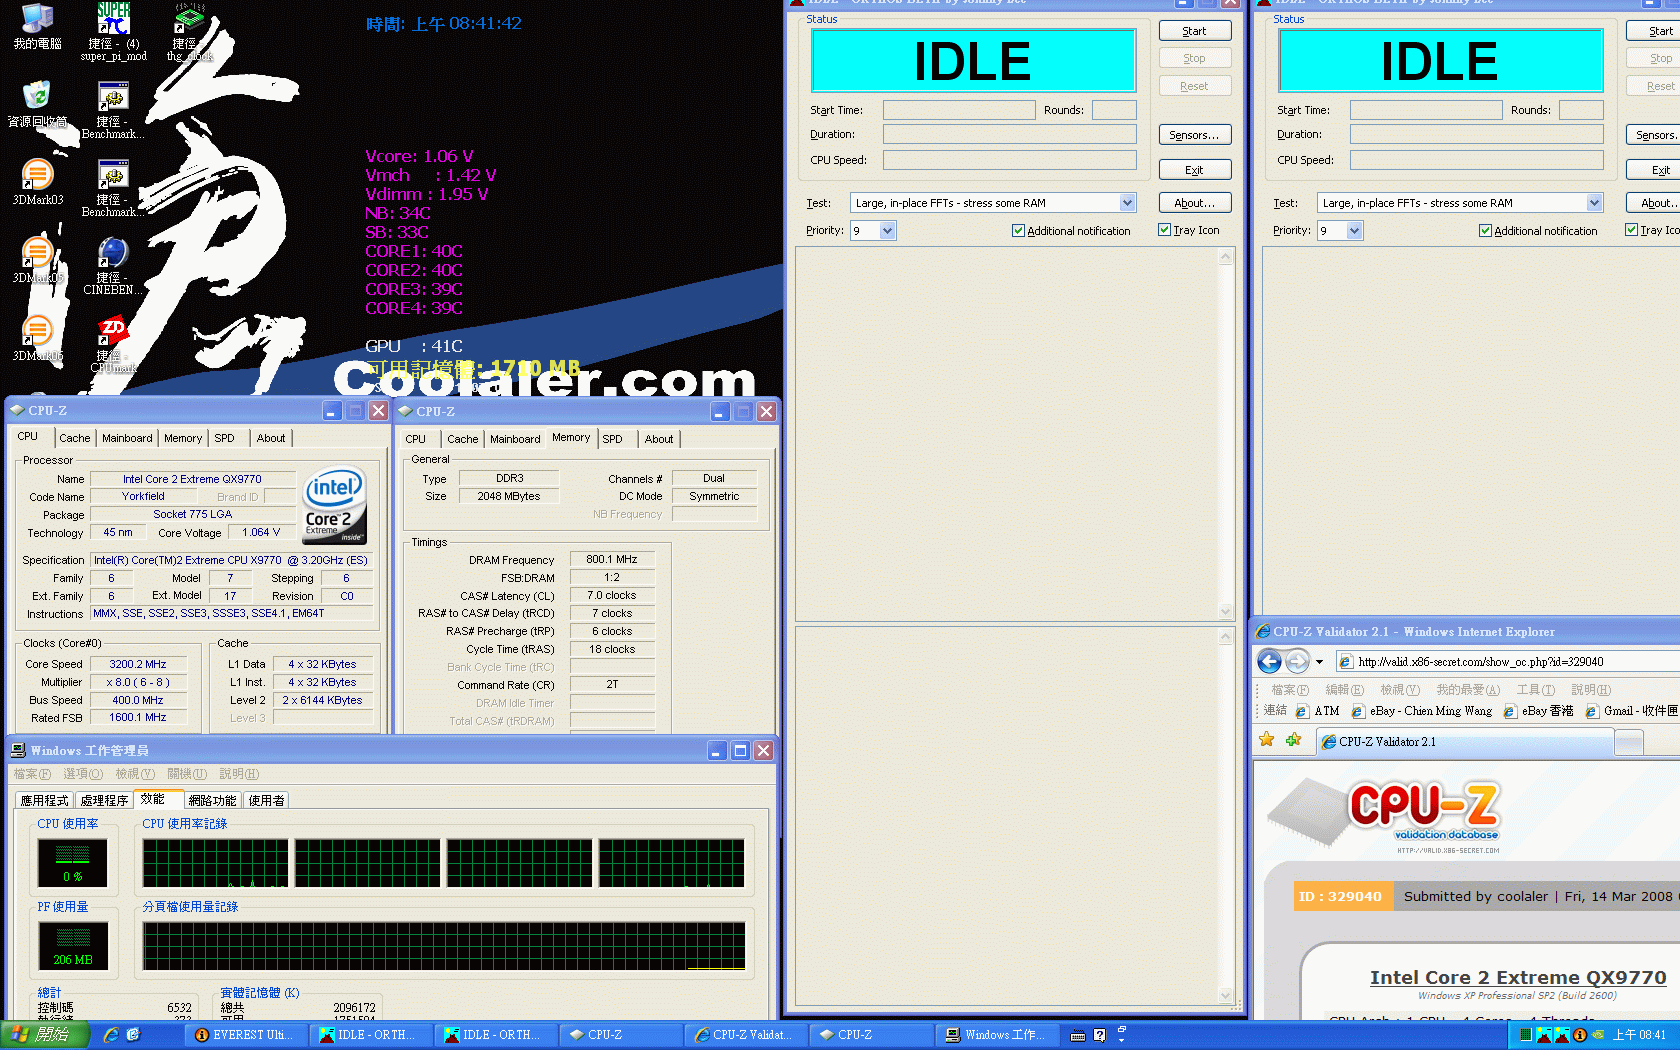The height and width of the screenshot is (1050, 1680).
Task: Open the super_pi_mod shortcut icon
Action: pos(114,32)
